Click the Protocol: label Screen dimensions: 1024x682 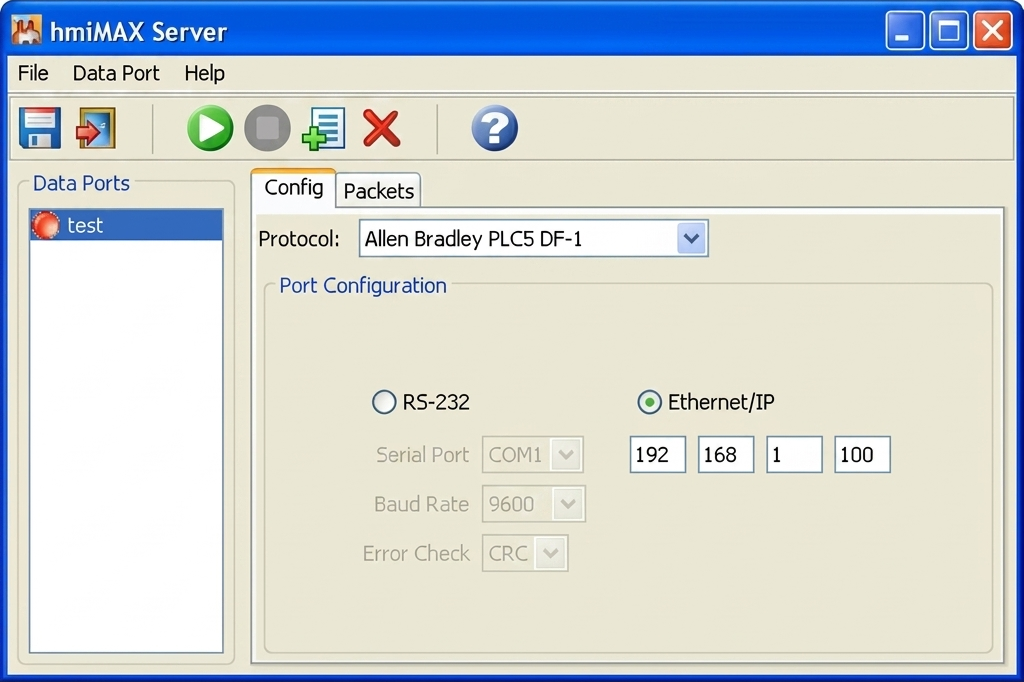pyautogui.click(x=299, y=239)
